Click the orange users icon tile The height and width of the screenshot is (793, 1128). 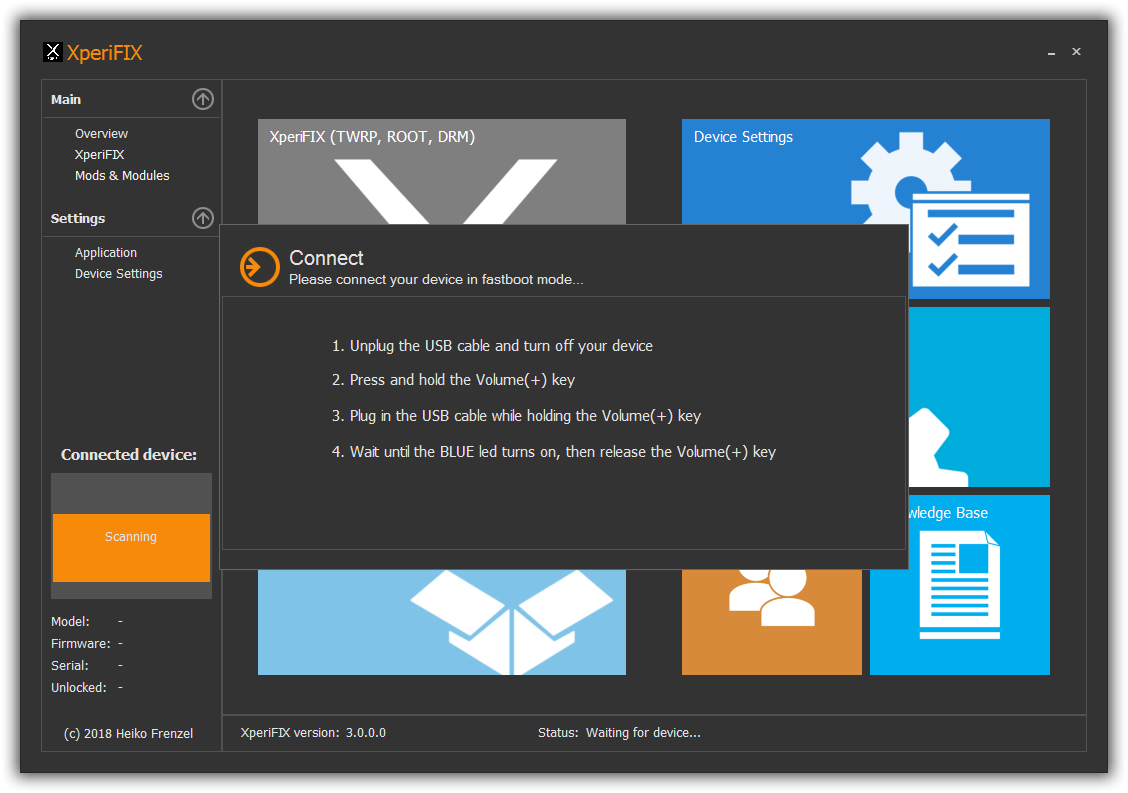click(x=772, y=622)
